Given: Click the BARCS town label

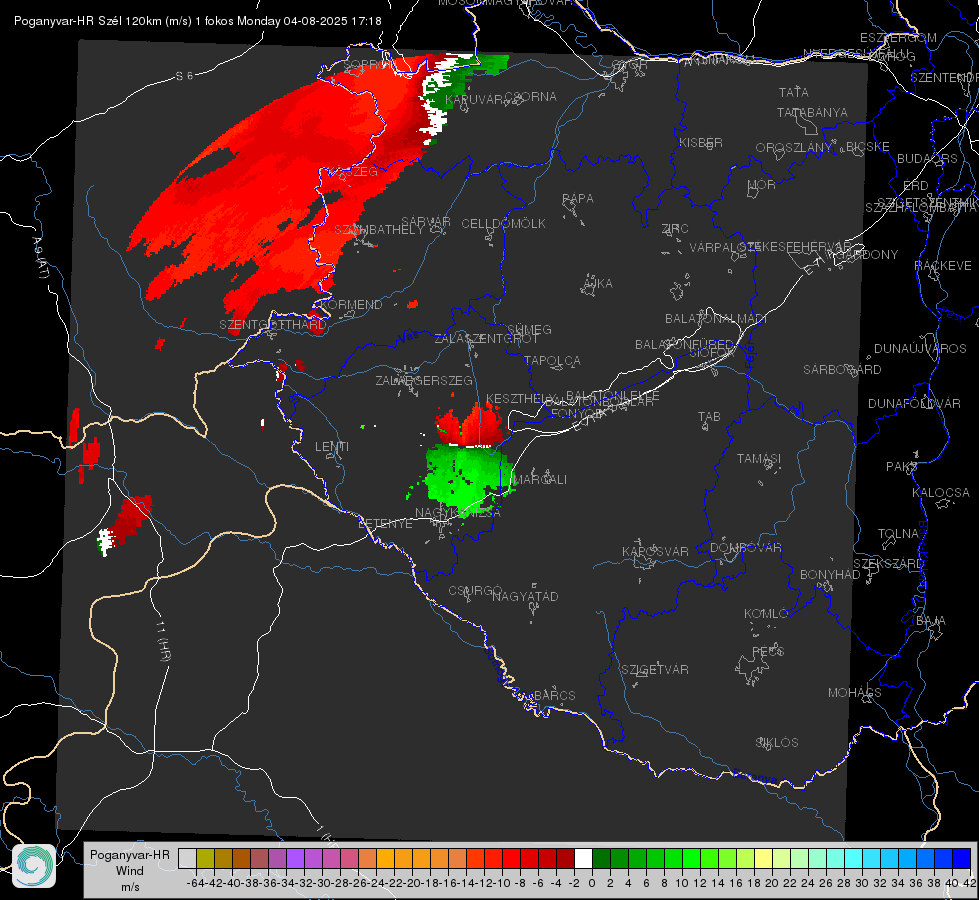Looking at the screenshot, I should pos(554,695).
